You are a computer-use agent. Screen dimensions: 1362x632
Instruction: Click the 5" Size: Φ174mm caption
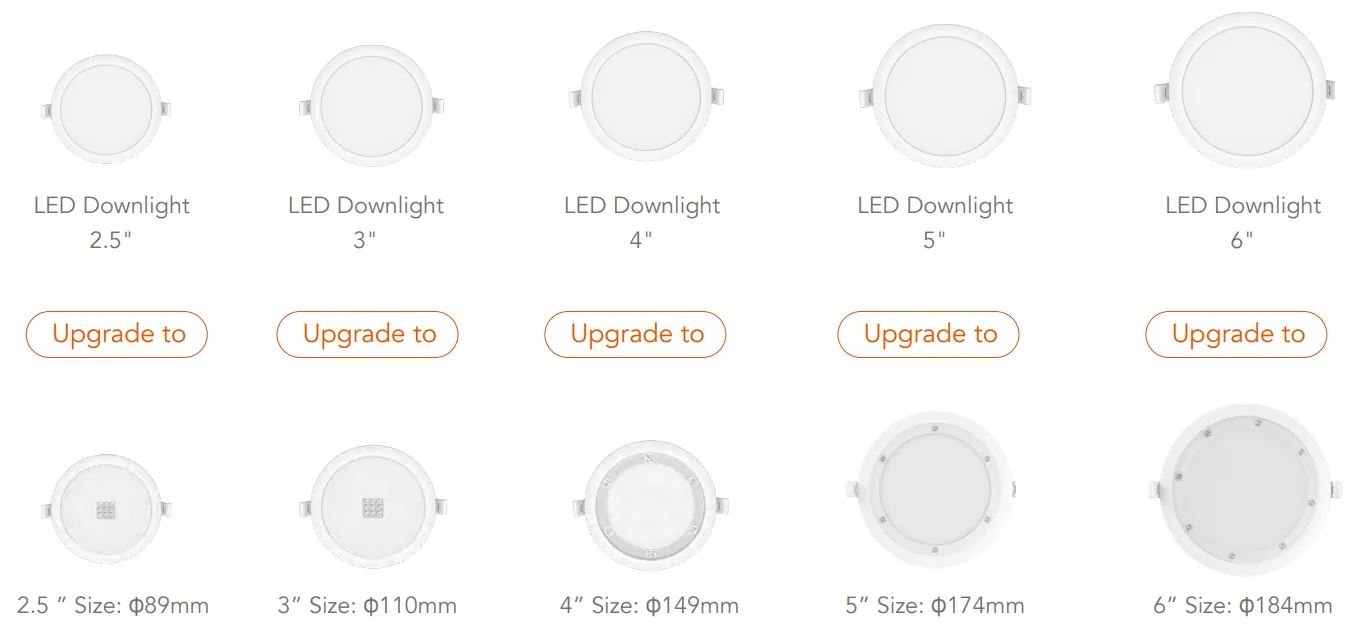934,605
